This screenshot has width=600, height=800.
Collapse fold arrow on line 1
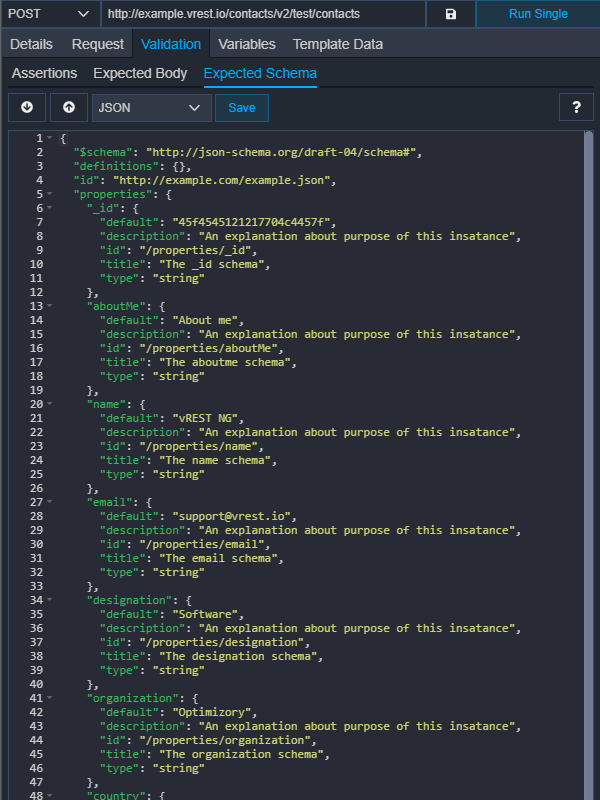click(49, 138)
